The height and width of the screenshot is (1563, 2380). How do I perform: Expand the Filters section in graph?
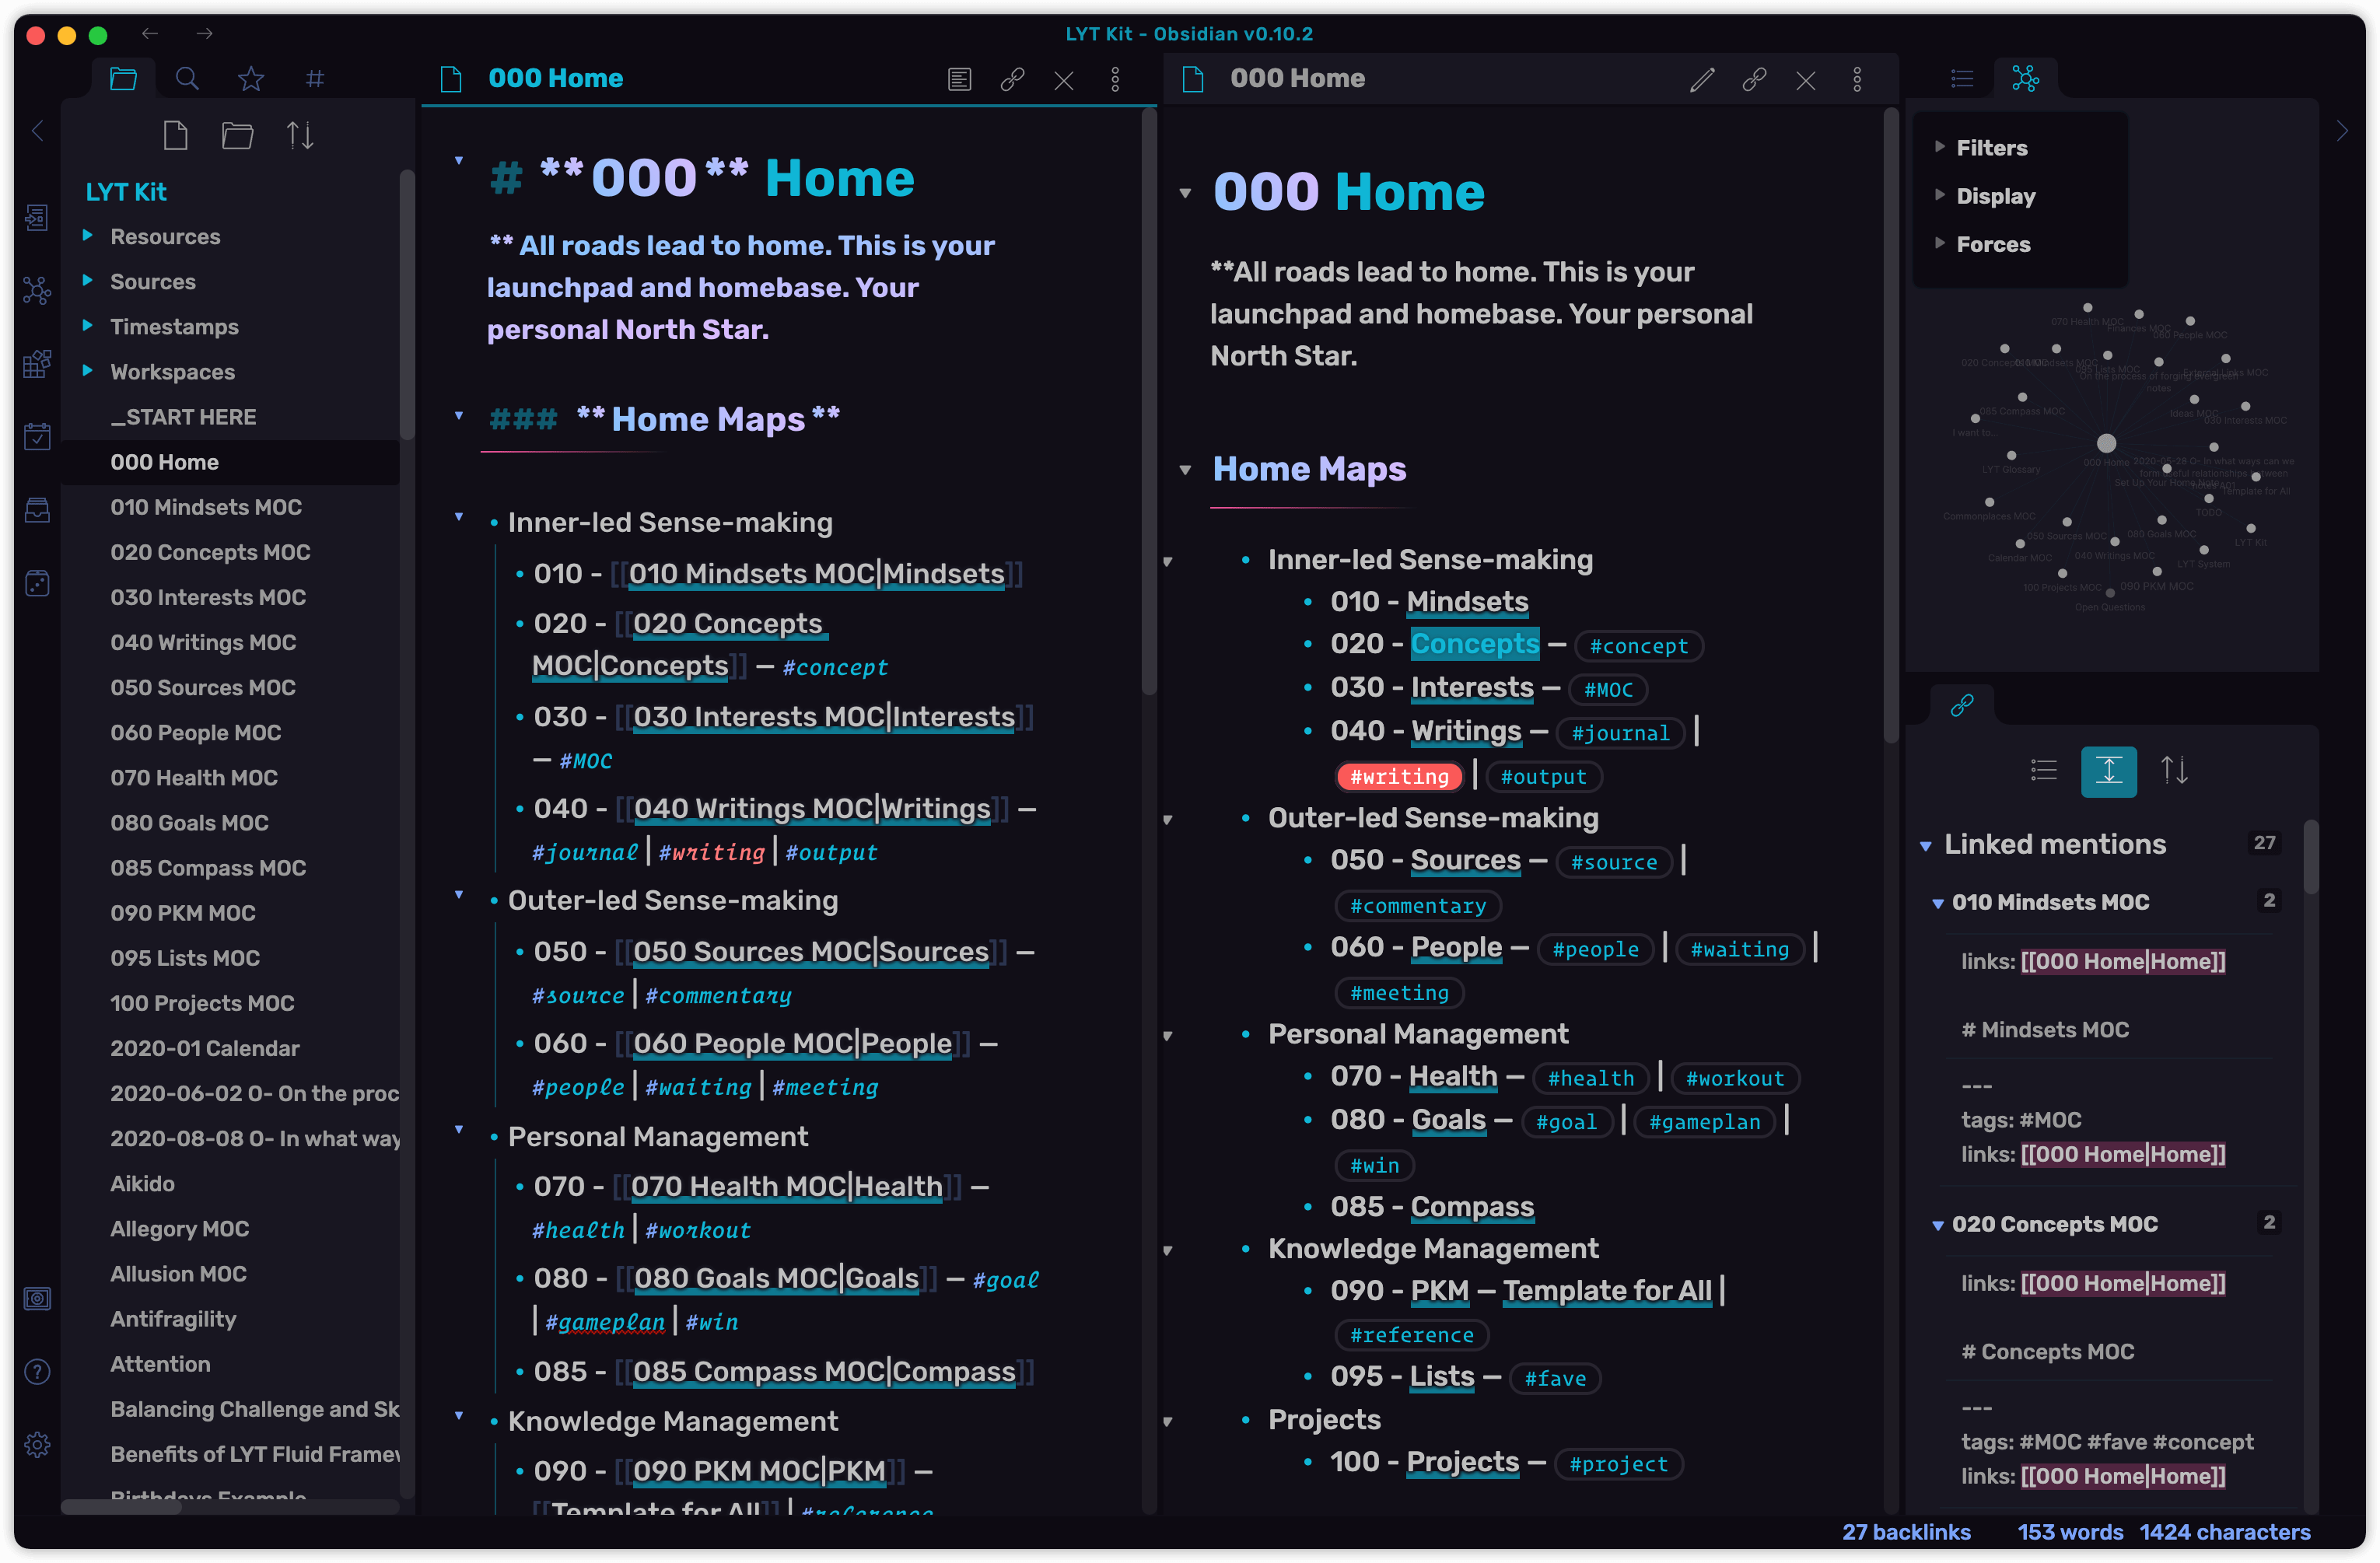tap(1940, 147)
